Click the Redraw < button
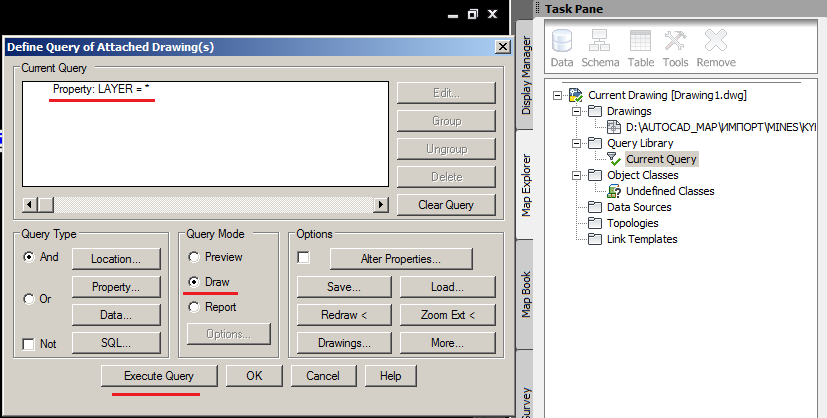Viewport: 827px width, 418px height. coord(344,315)
